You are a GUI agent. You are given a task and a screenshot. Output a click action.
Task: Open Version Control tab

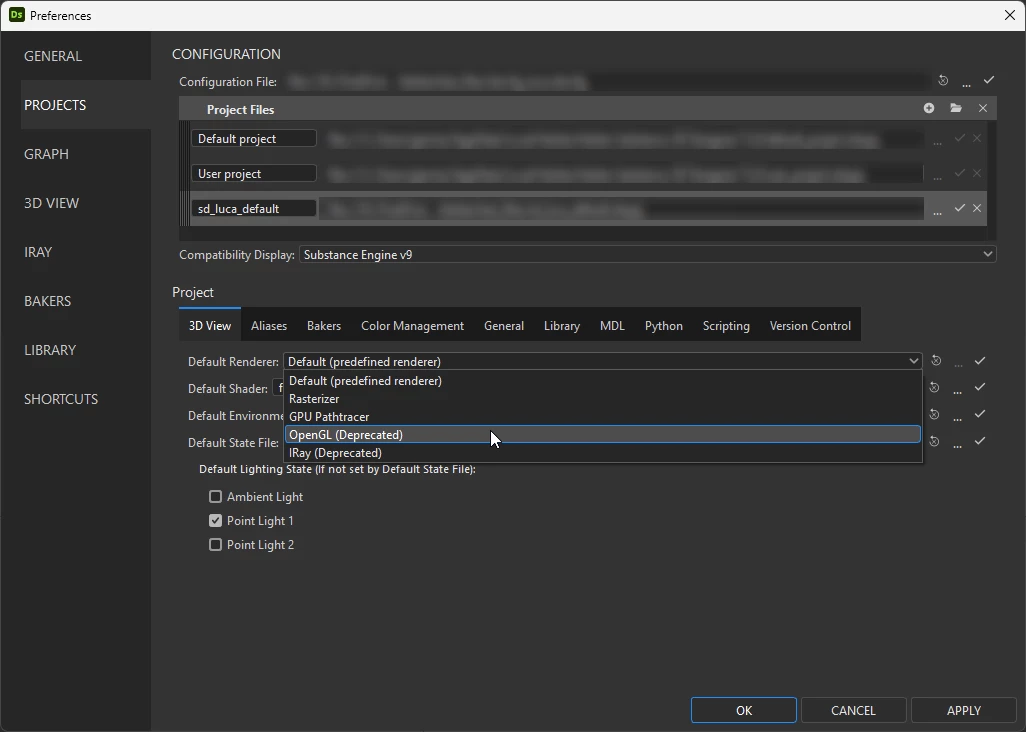(x=810, y=326)
